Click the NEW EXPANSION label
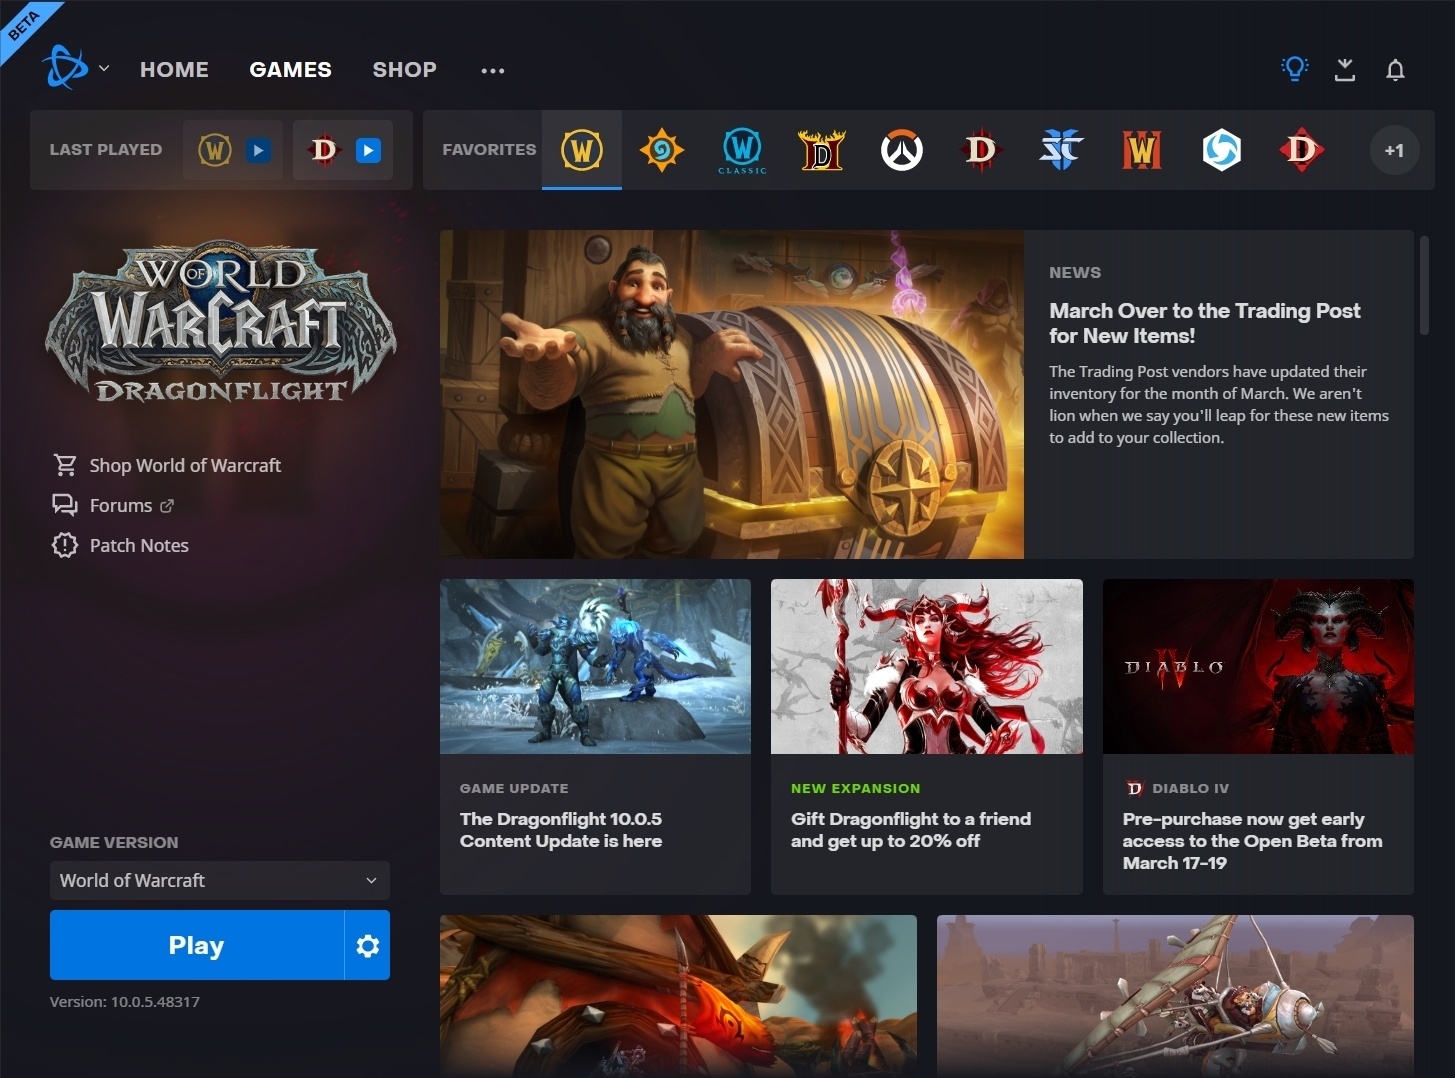Screen dimensions: 1455x1078 [x=855, y=788]
